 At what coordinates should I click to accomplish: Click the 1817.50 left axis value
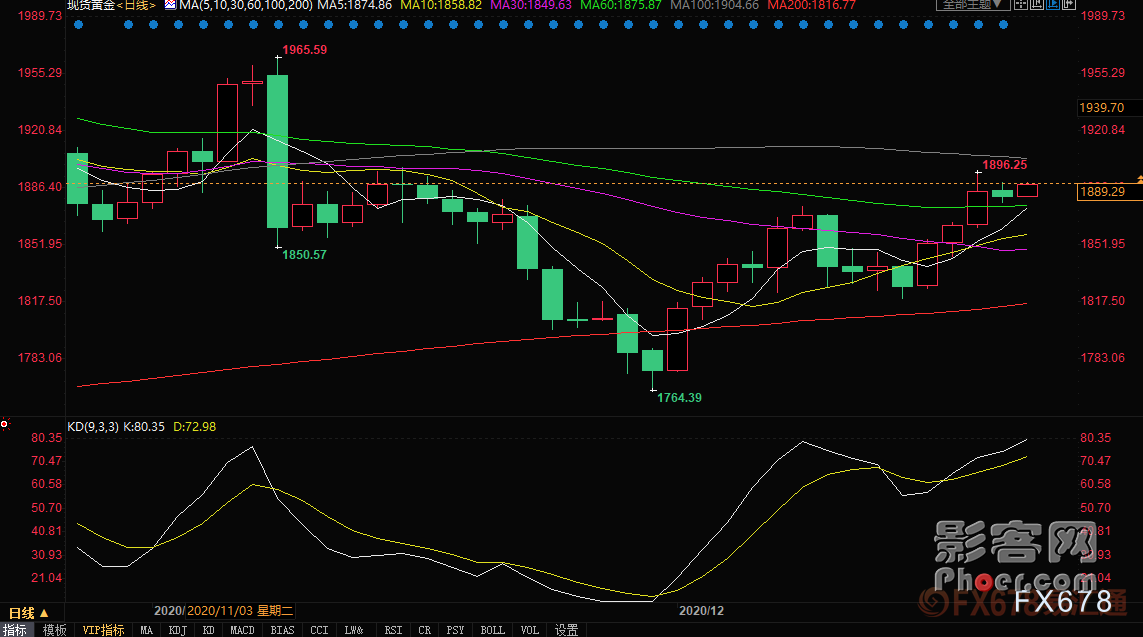tap(40, 300)
